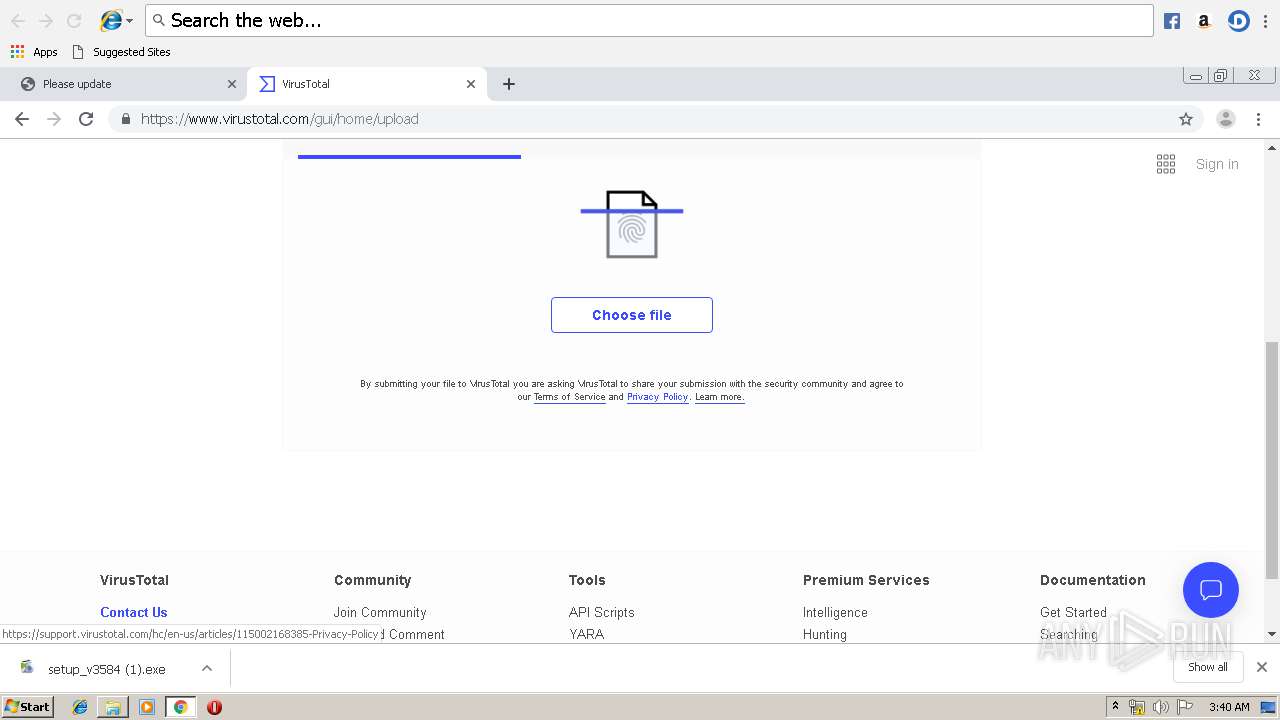
Task: Click the Chrome taskbar icon
Action: pos(181,707)
